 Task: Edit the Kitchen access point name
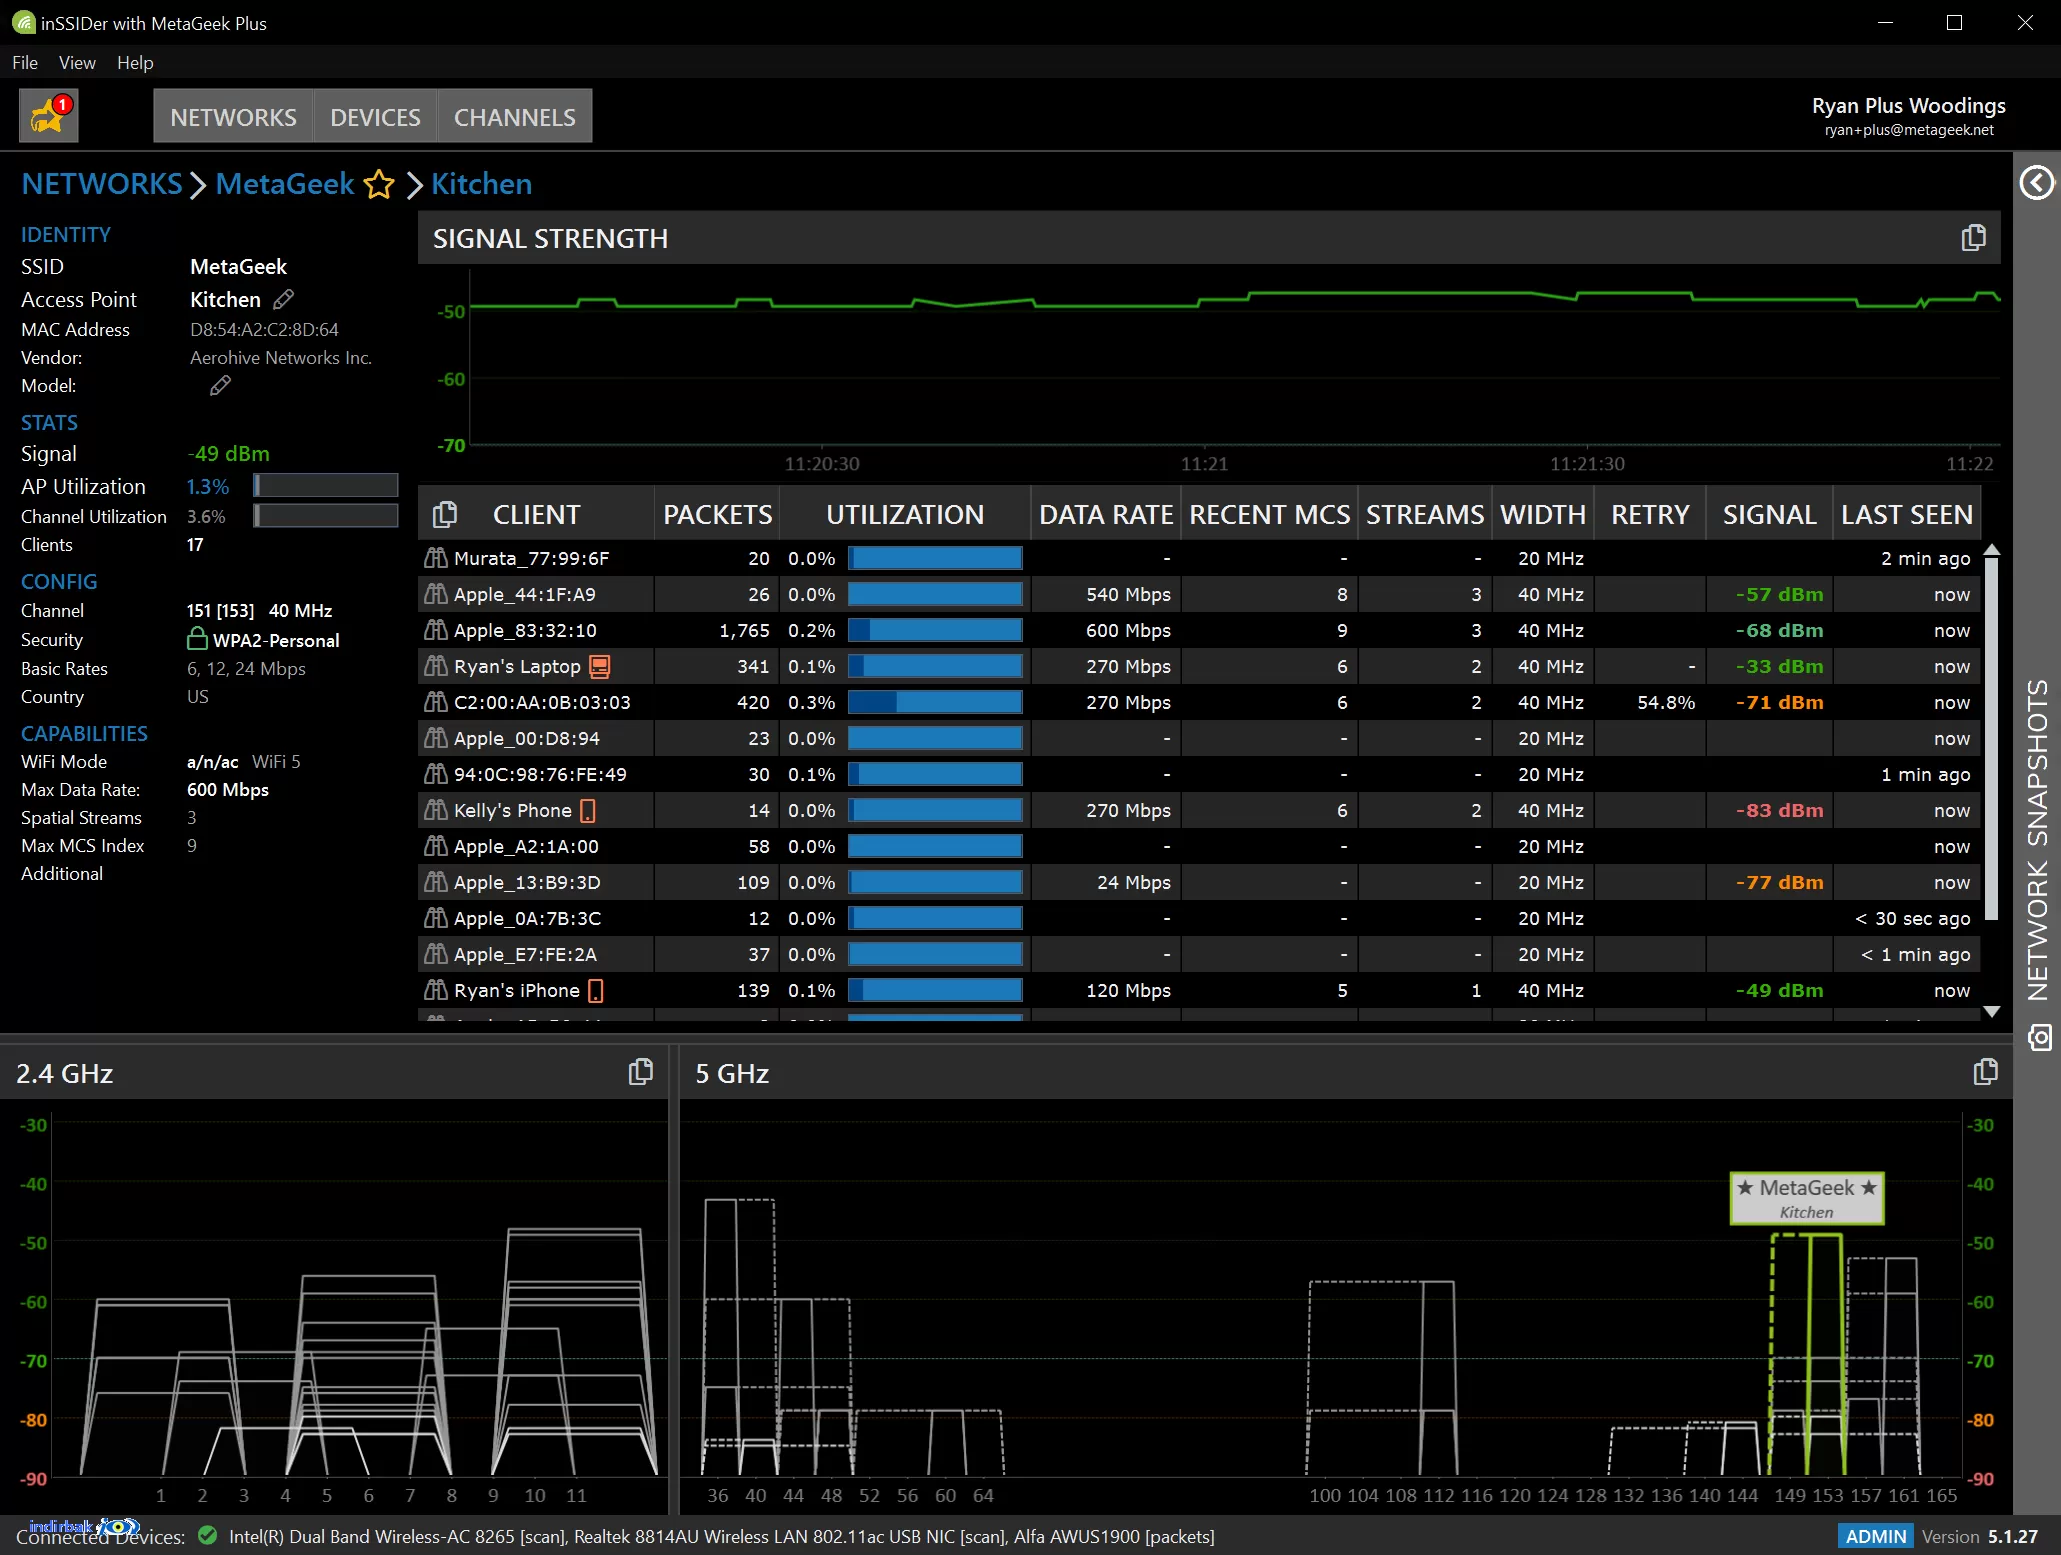(x=284, y=299)
